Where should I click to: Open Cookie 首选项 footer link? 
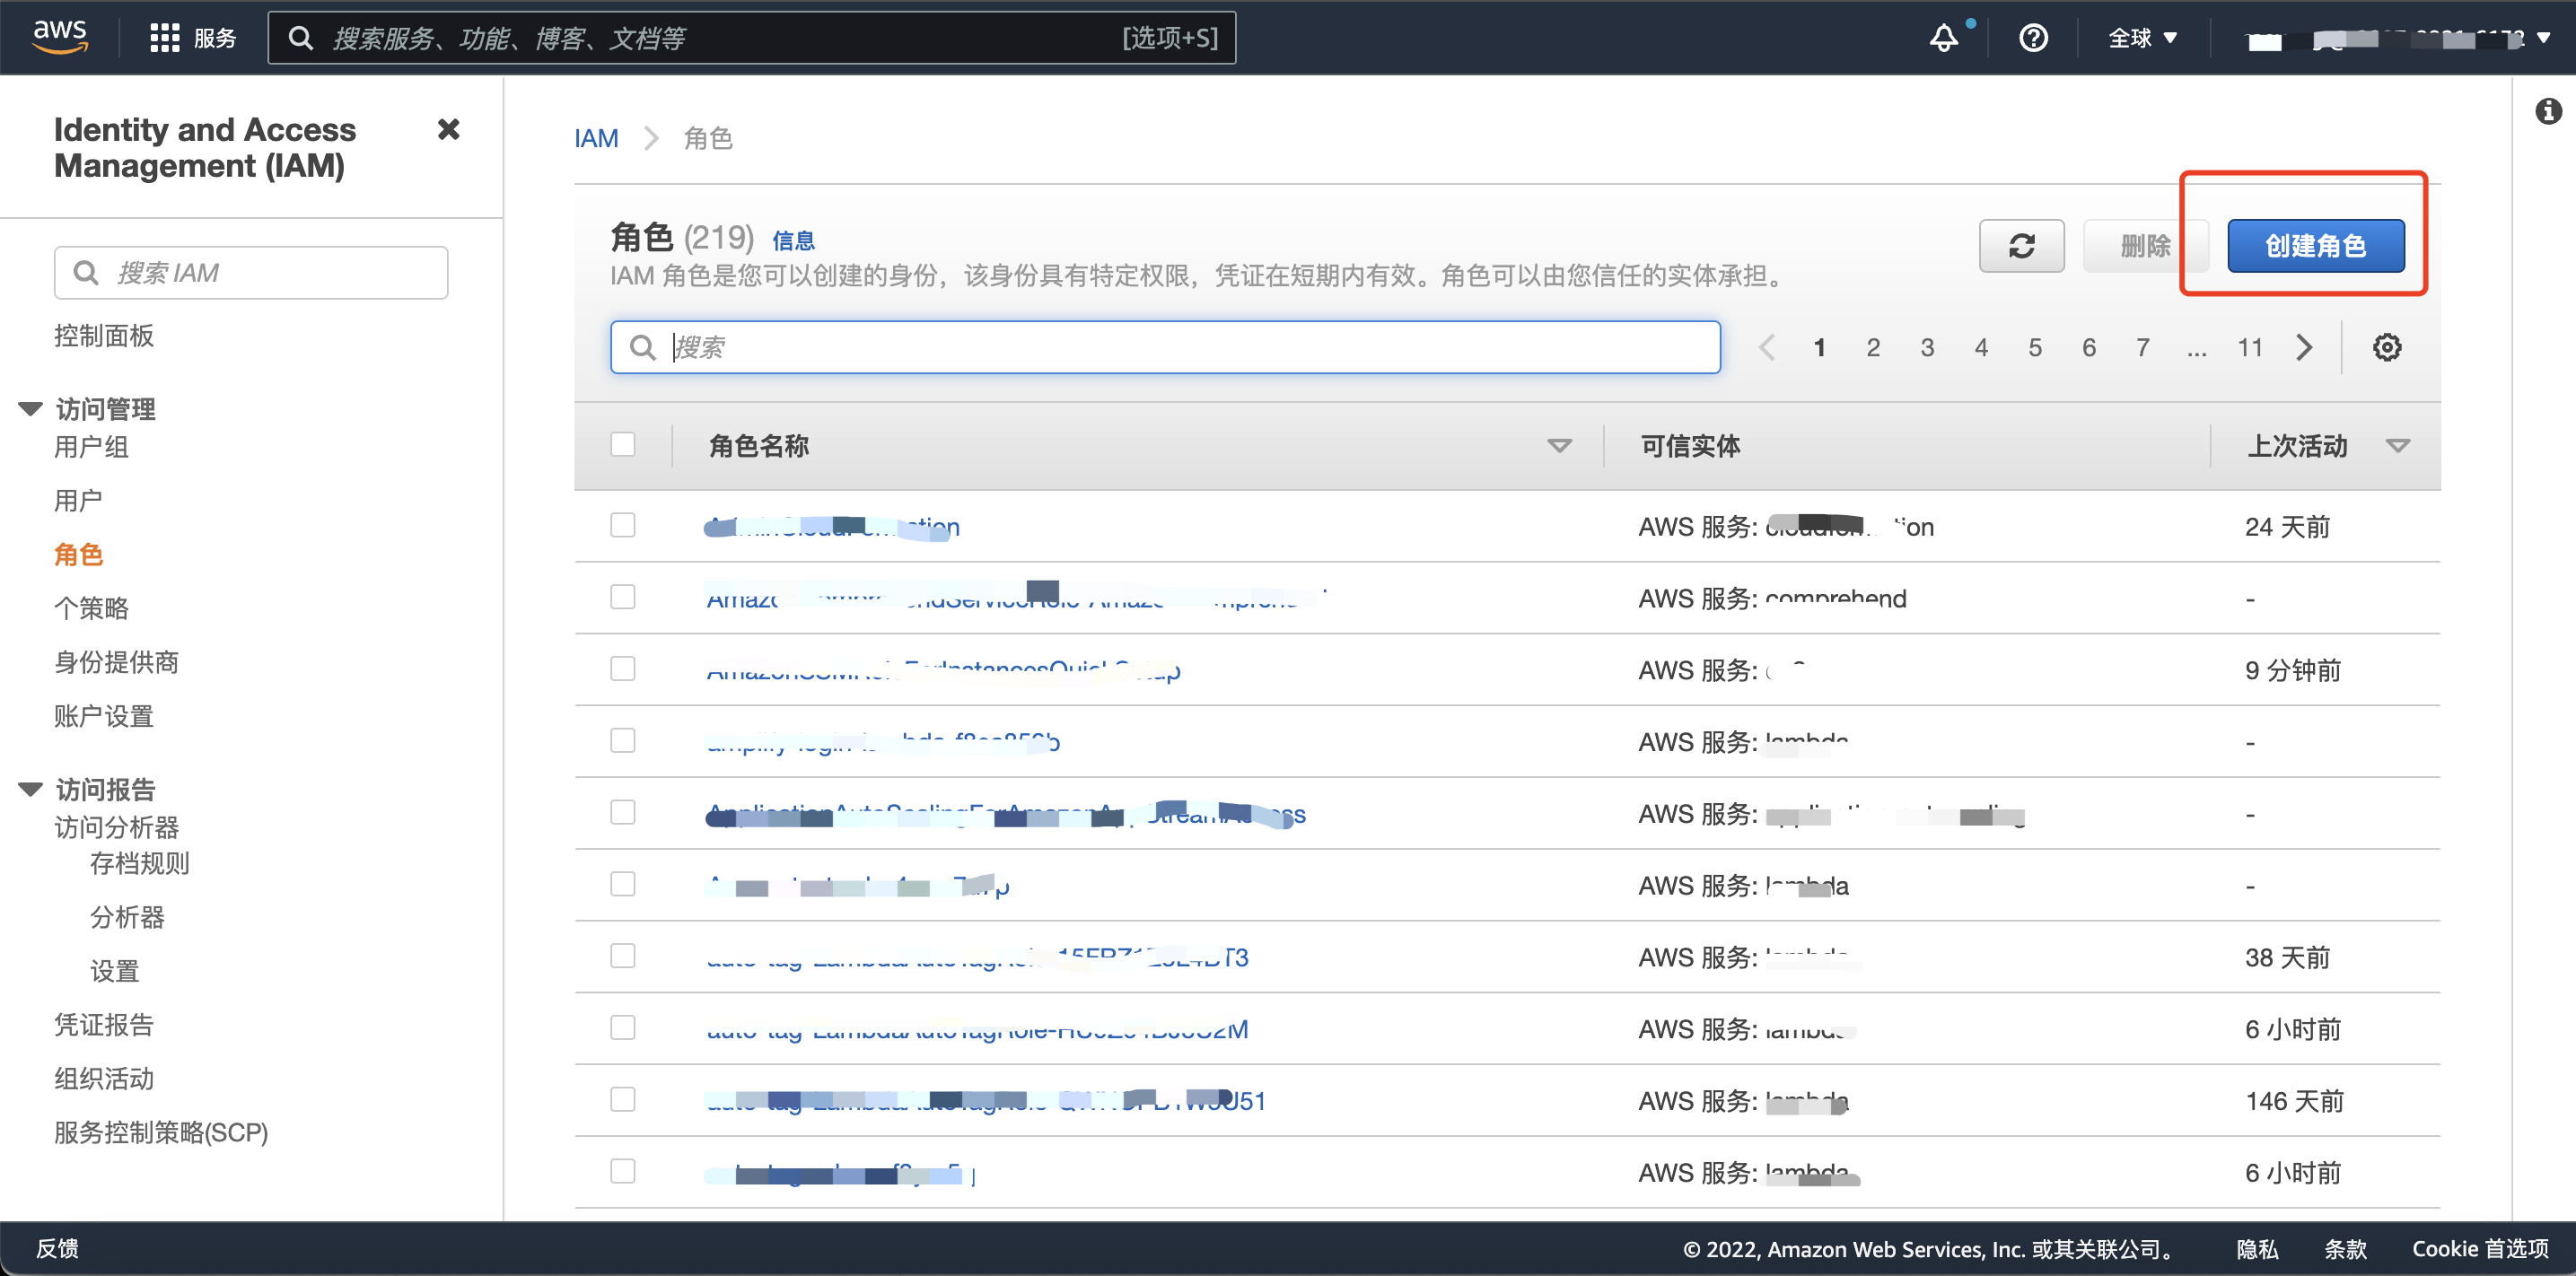tap(2480, 1250)
